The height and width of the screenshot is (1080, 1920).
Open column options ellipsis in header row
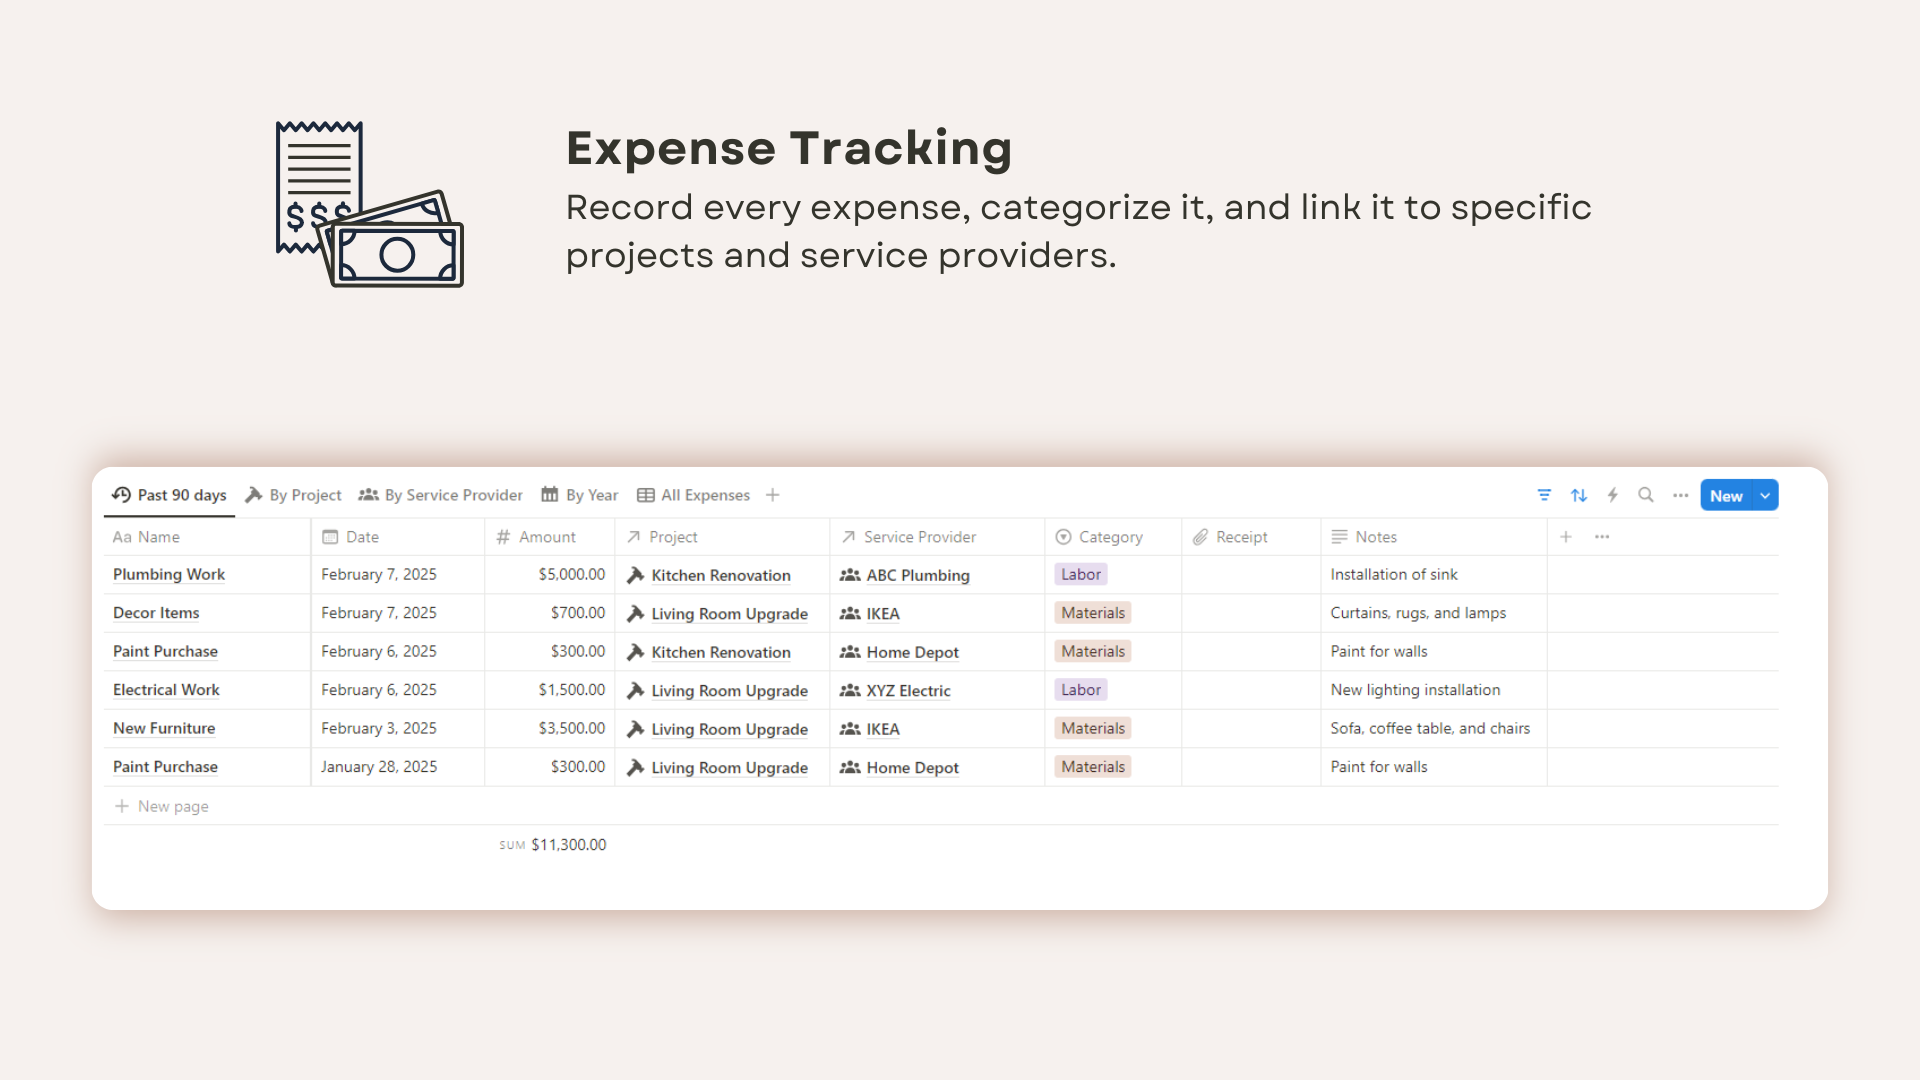pyautogui.click(x=1602, y=537)
